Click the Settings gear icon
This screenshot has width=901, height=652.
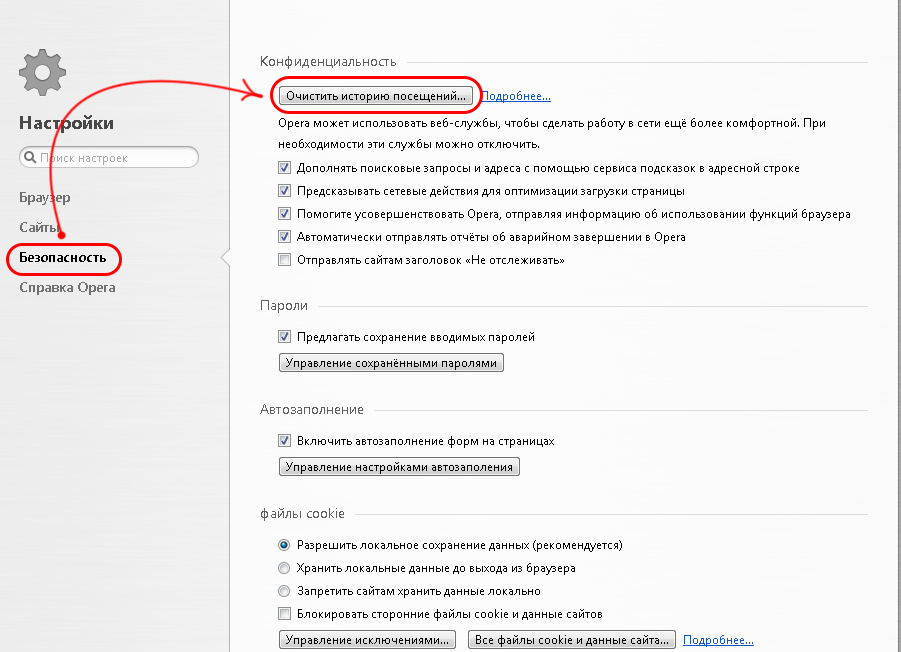point(41,73)
